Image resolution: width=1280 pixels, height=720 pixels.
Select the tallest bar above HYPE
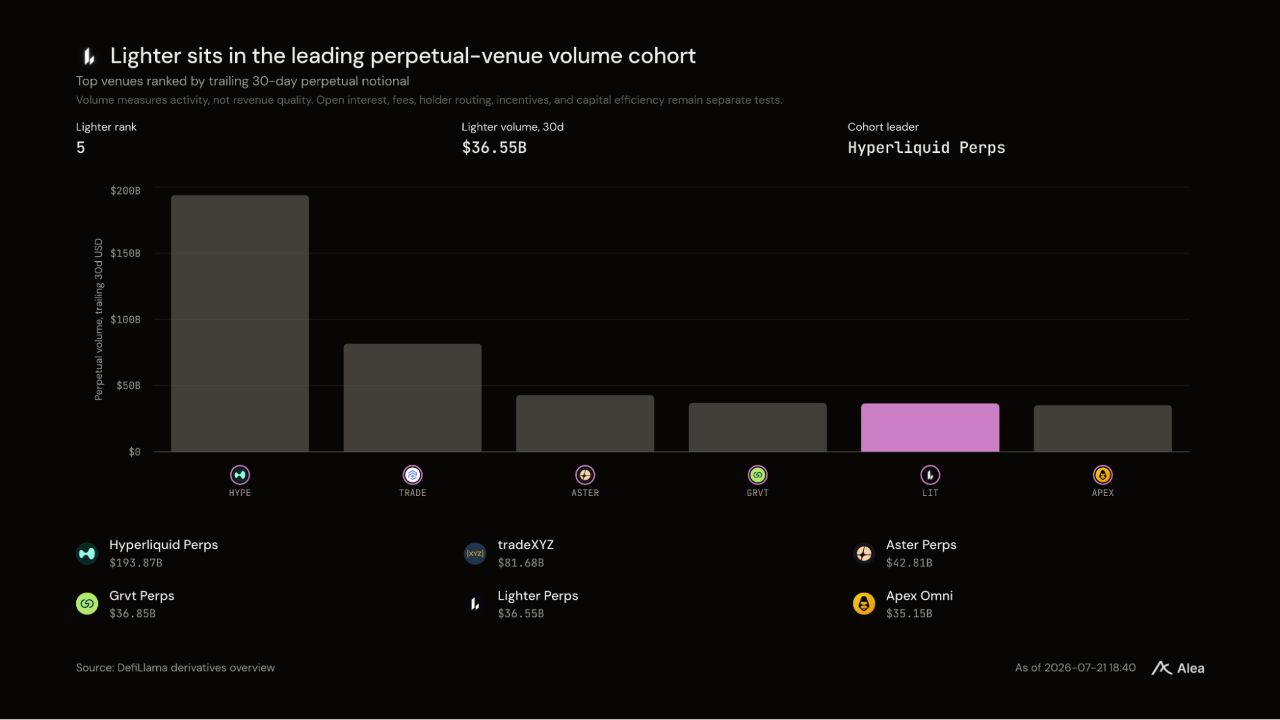pyautogui.click(x=240, y=323)
